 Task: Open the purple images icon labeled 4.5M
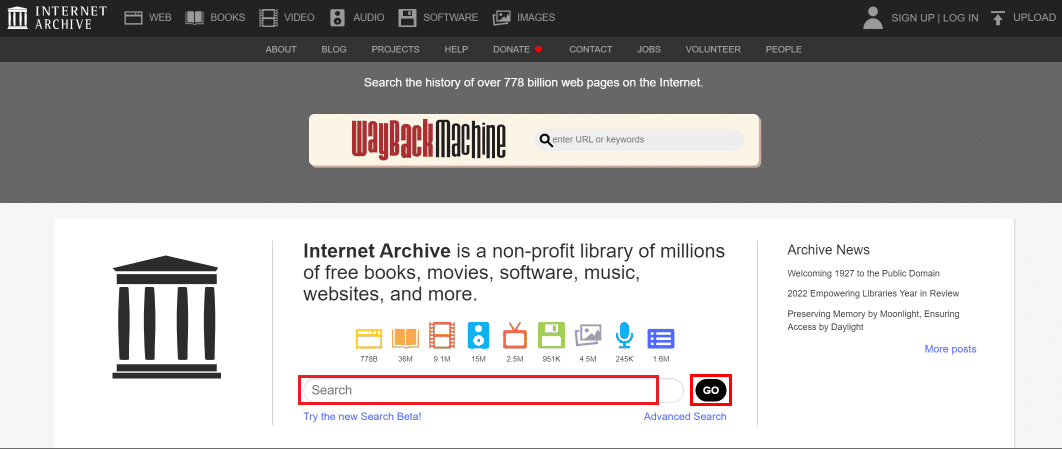588,337
